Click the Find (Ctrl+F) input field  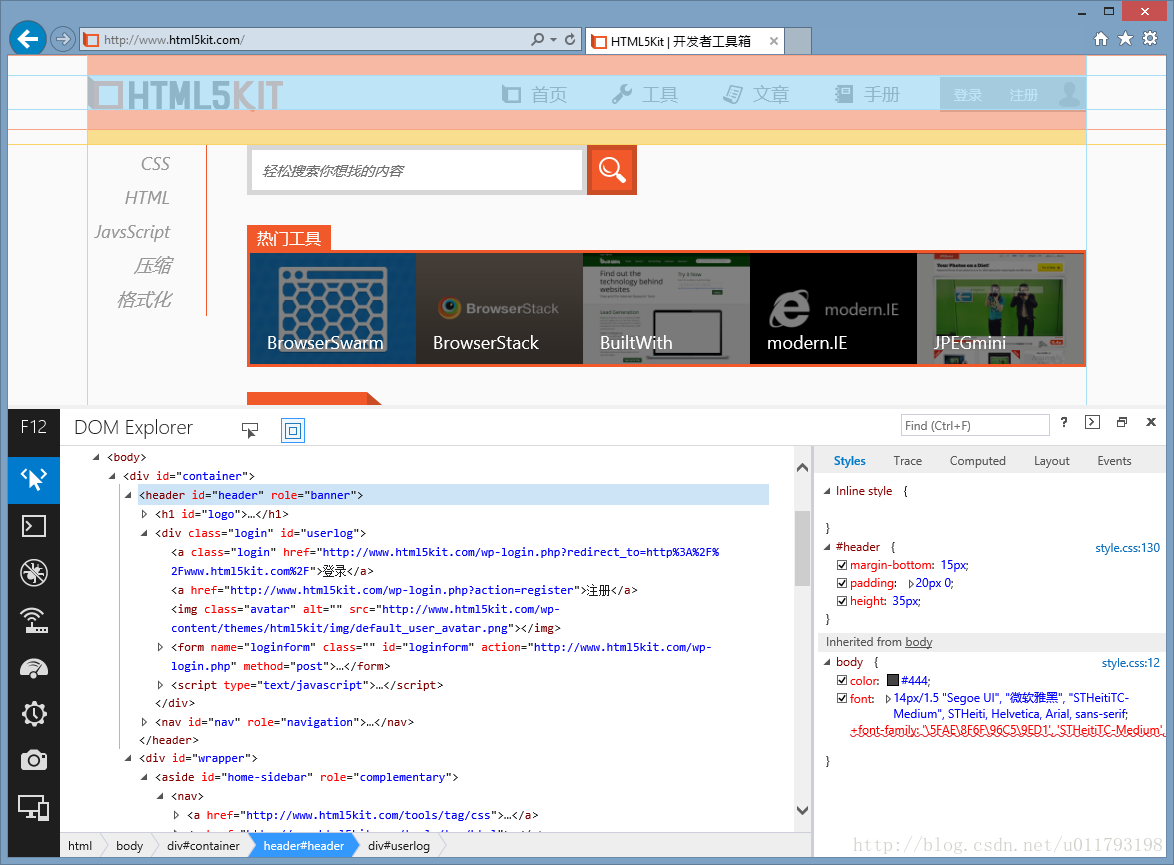coord(975,425)
